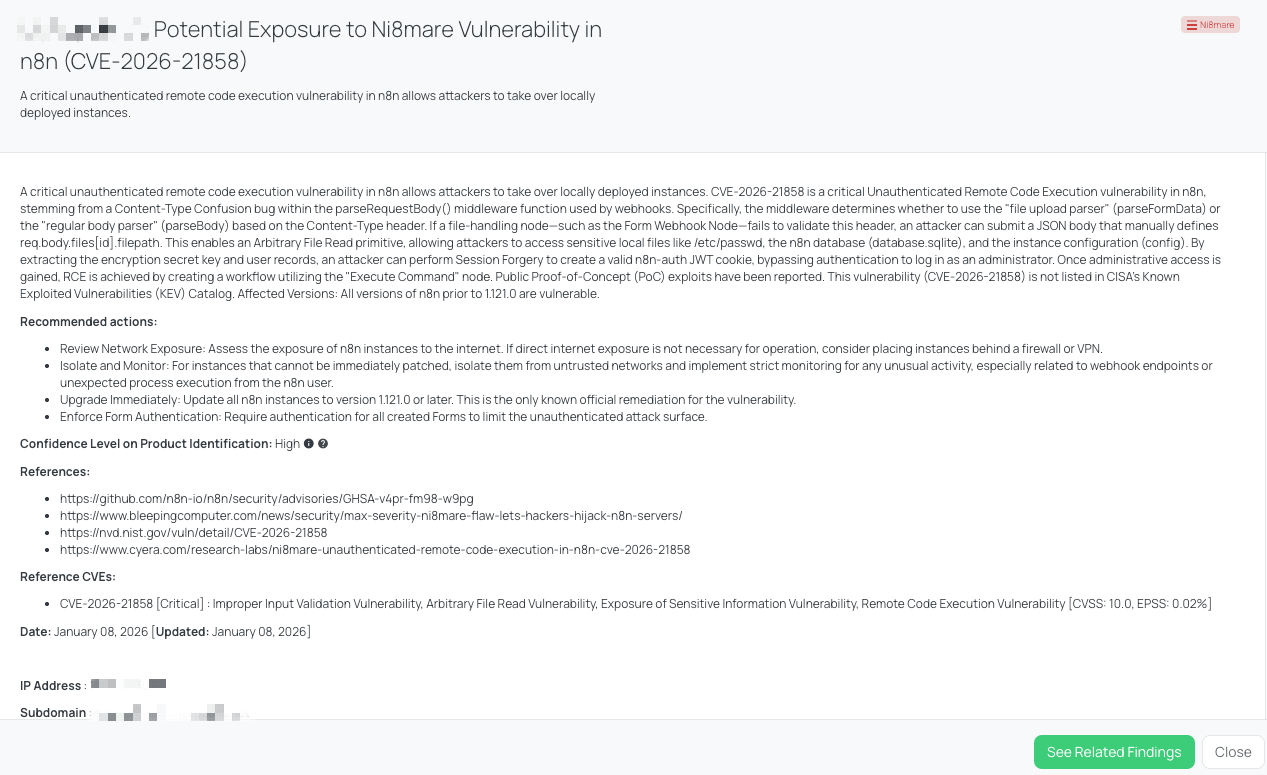Click the Recommended actions heading
This screenshot has height=775, width=1267.
coord(88,321)
